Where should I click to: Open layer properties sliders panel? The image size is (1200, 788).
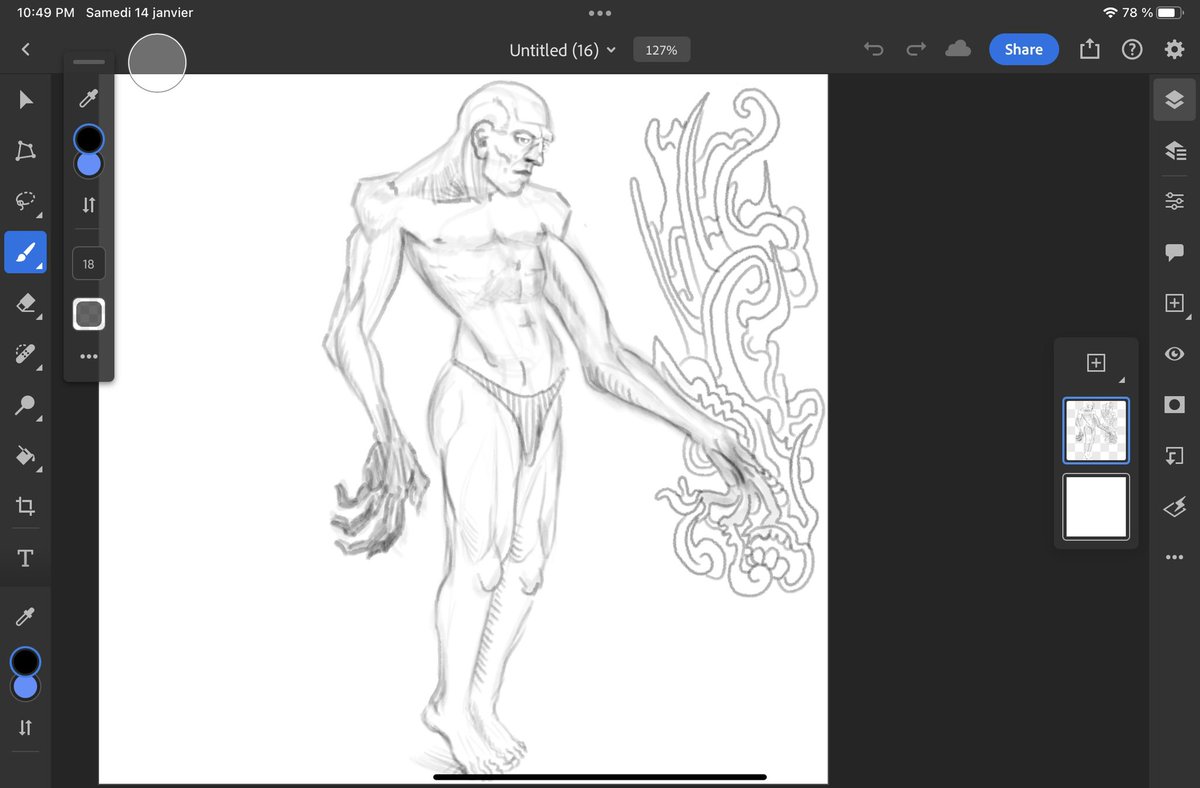pos(1174,202)
